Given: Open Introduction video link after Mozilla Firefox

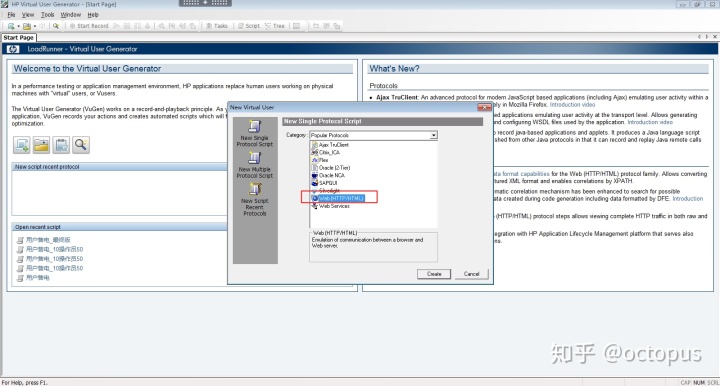Looking at the screenshot, I should click(x=572, y=105).
